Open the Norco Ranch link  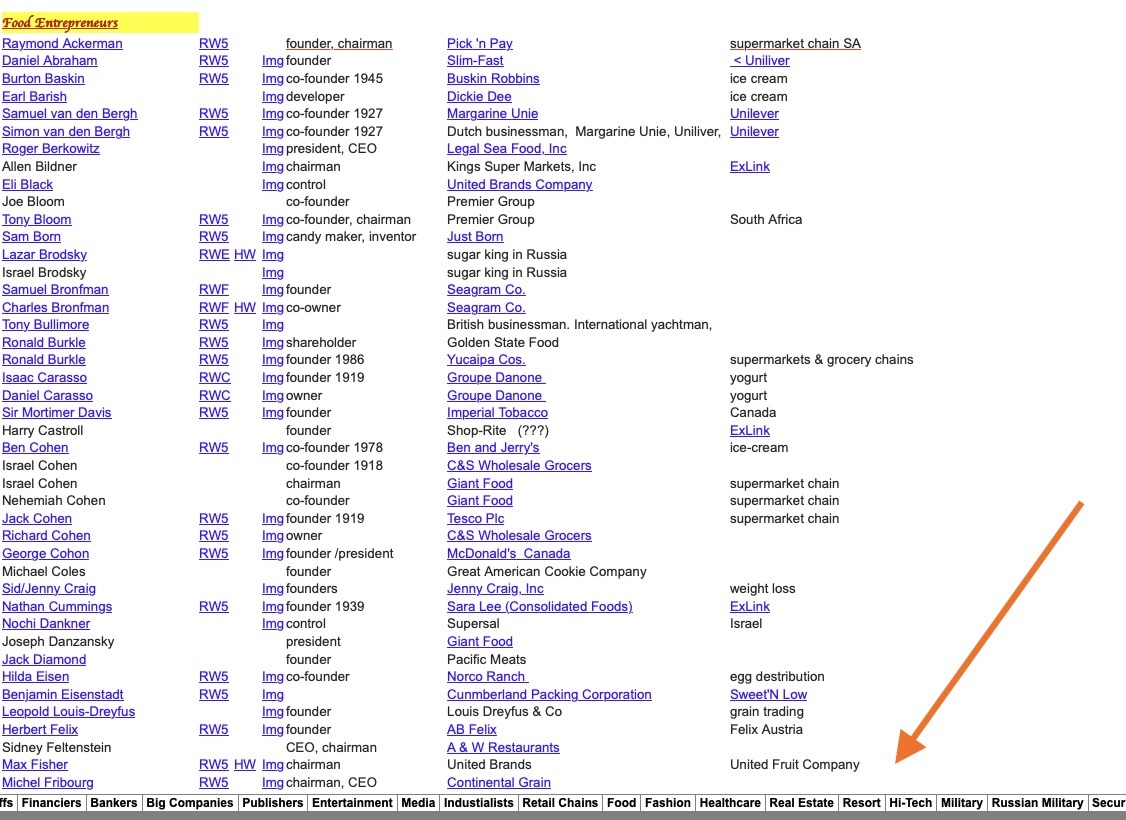pos(488,676)
